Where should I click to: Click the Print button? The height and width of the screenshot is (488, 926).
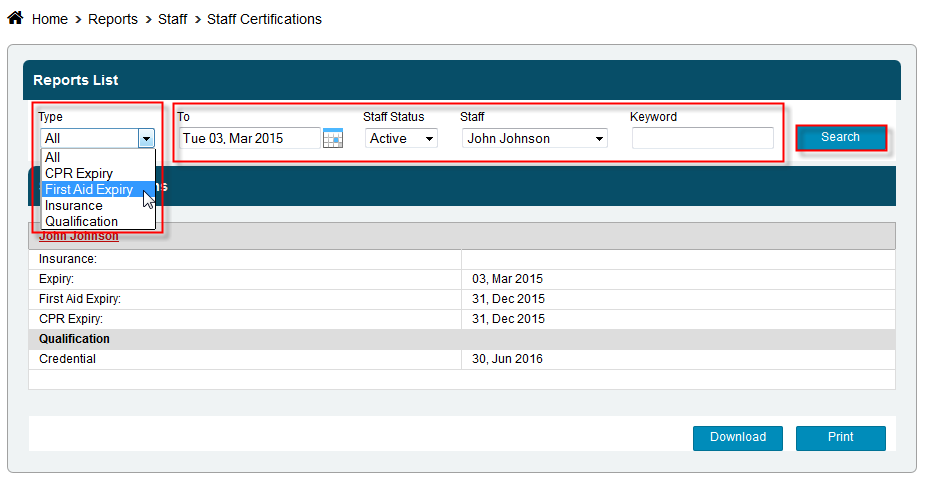tap(840, 437)
